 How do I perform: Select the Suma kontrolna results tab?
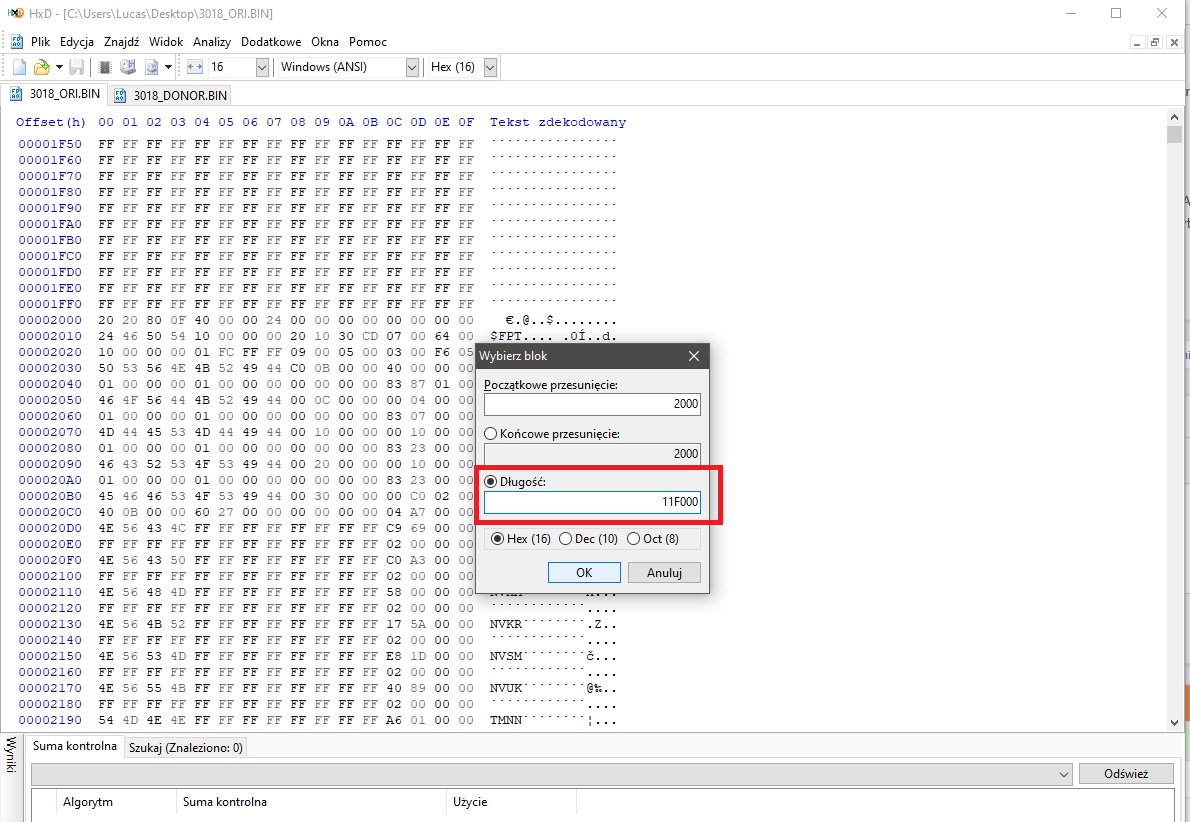click(x=74, y=746)
